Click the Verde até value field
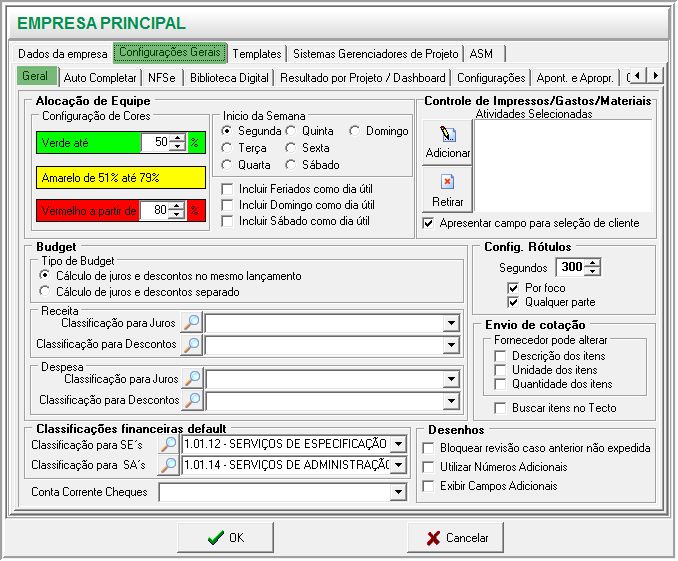This screenshot has height=561, width=678. pos(155,142)
